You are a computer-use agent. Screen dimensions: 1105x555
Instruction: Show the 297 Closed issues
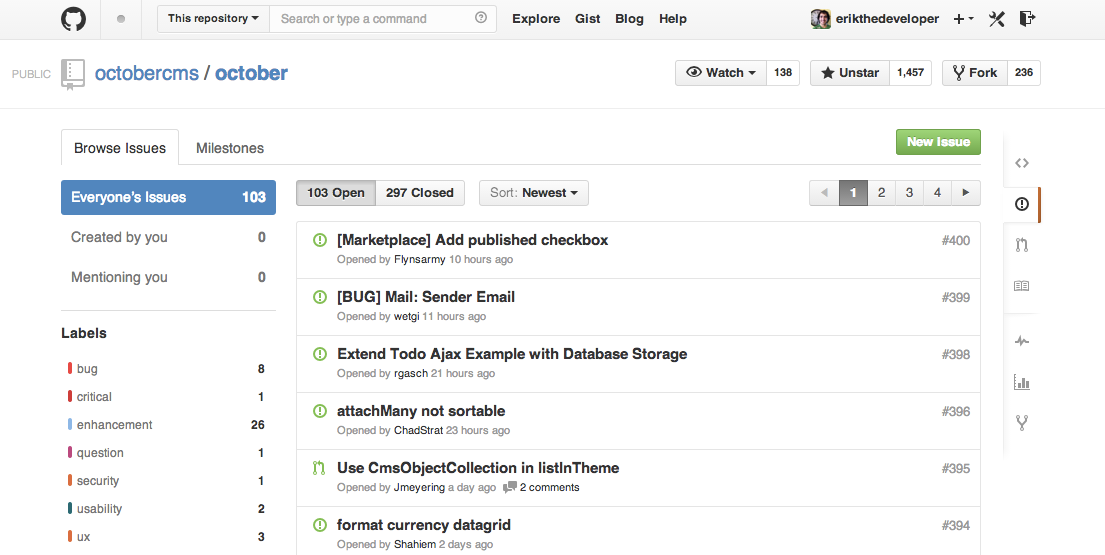[420, 193]
